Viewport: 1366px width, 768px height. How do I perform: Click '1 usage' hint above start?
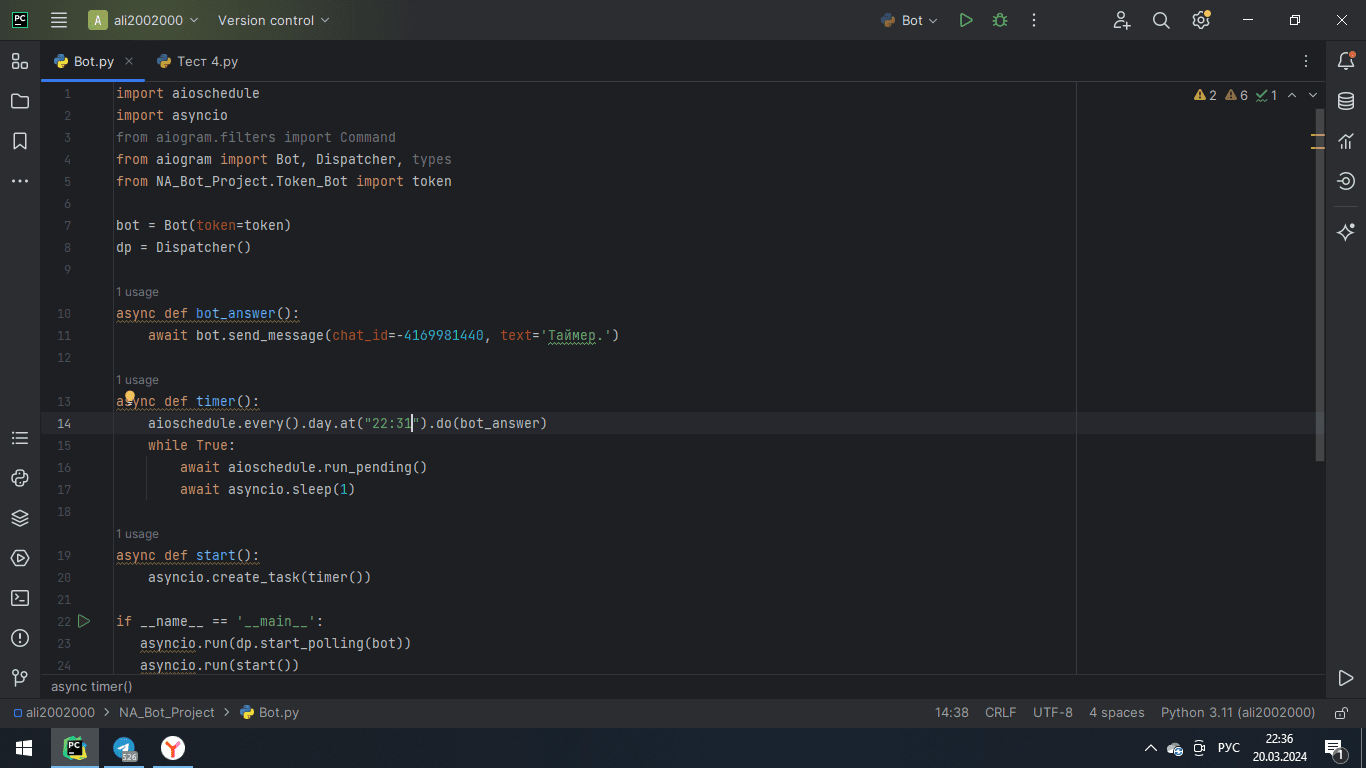click(x=137, y=534)
